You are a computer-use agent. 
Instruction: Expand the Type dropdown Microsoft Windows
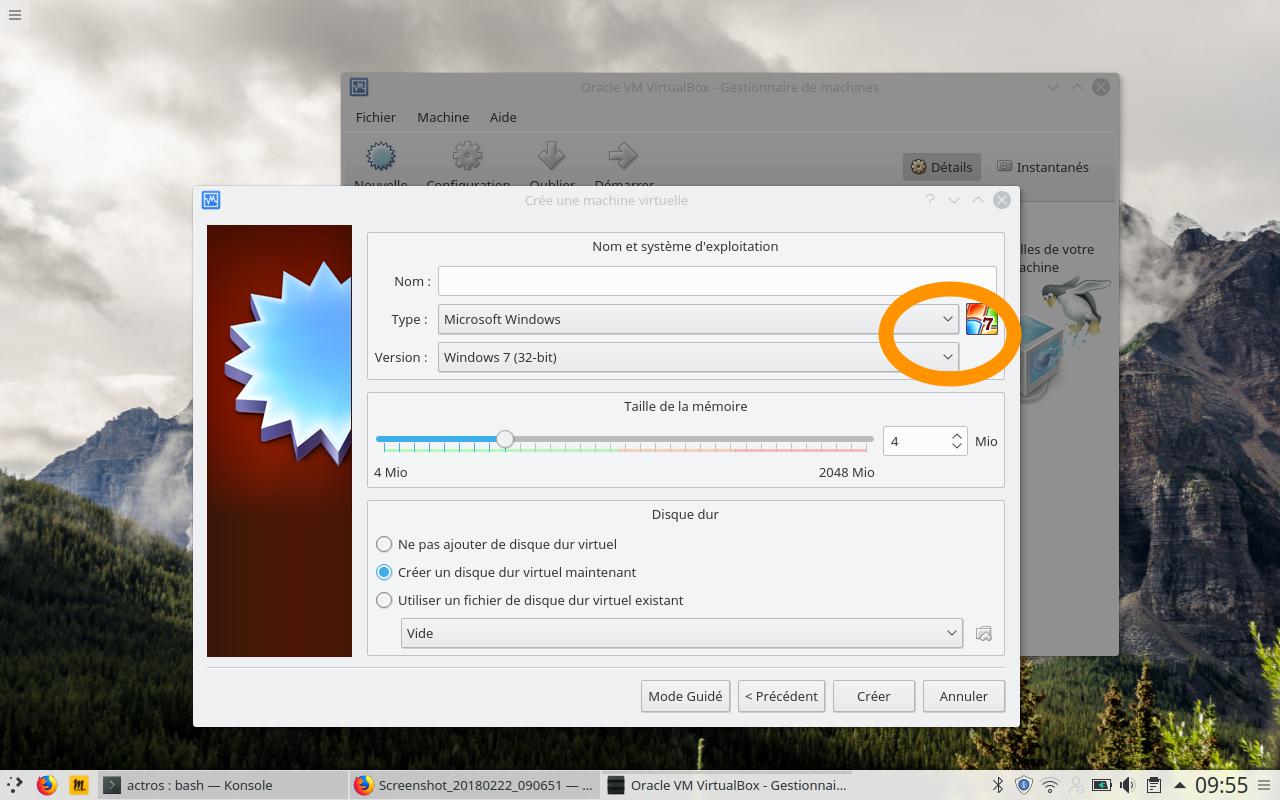(698, 319)
